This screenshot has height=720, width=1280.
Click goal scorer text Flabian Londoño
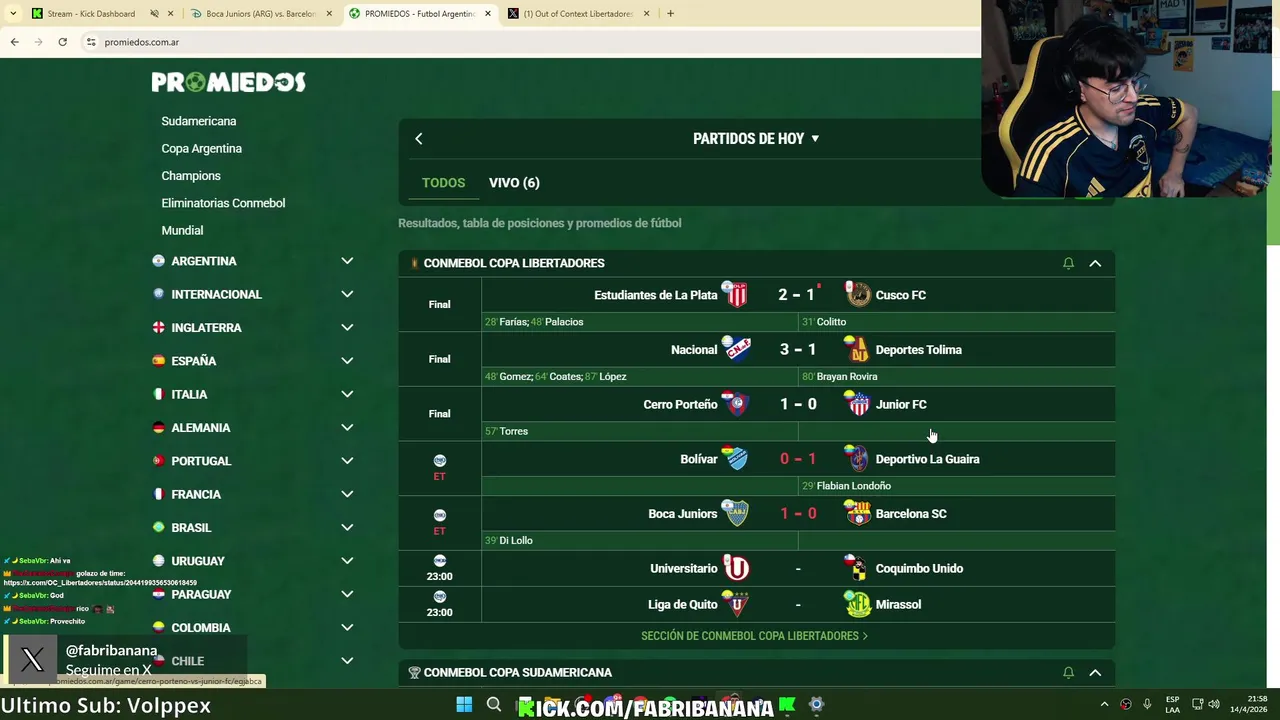click(x=854, y=486)
